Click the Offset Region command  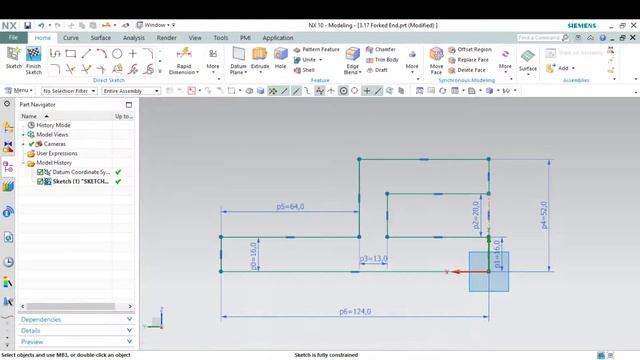click(470, 49)
